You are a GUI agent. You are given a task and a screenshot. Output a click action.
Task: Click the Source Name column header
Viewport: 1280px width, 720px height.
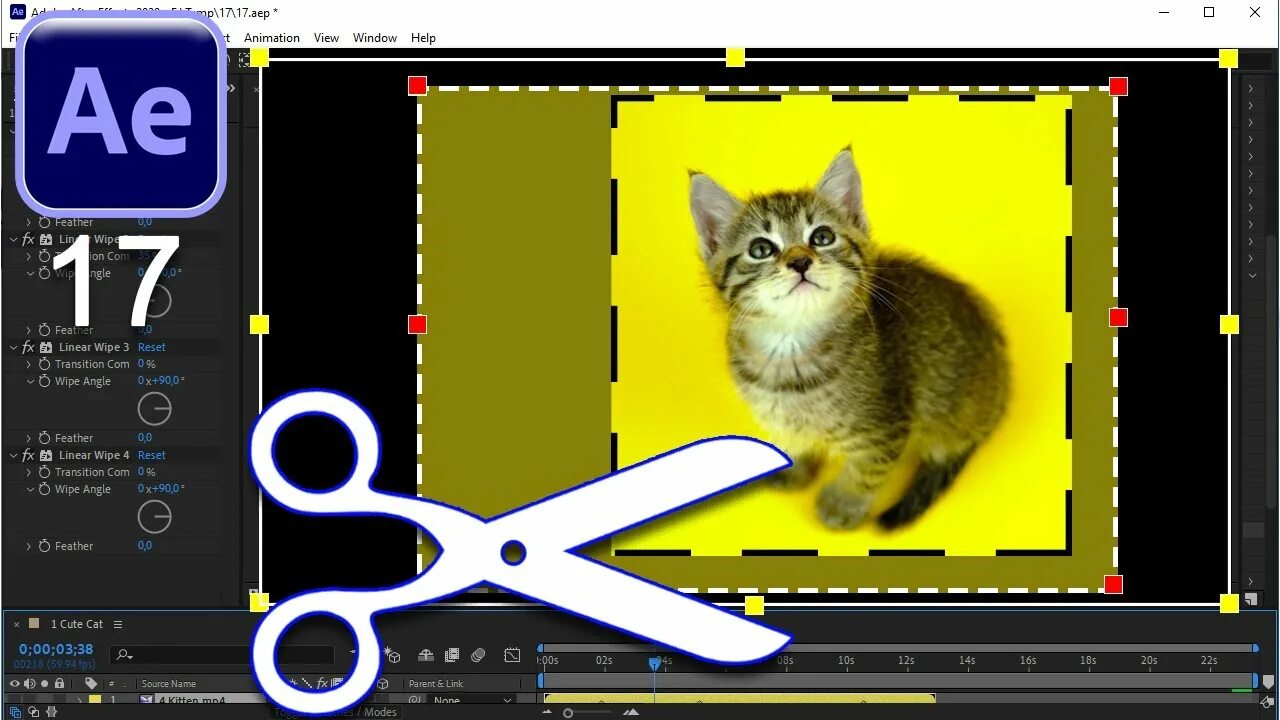[x=169, y=684]
